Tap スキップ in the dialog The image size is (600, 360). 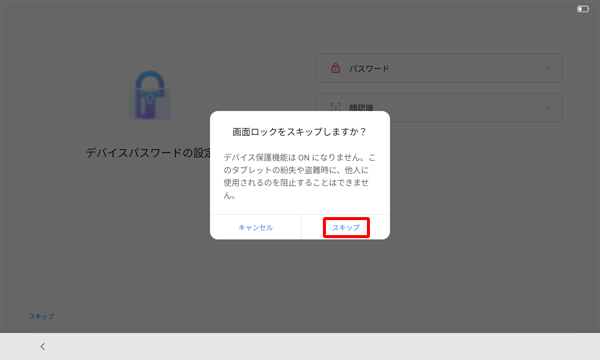click(346, 228)
